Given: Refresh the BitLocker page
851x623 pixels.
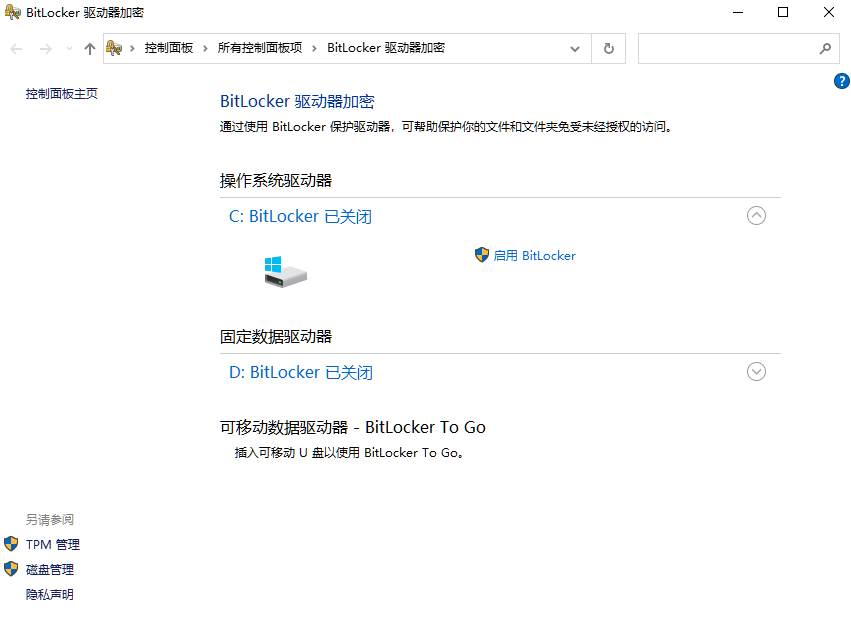Looking at the screenshot, I should 608,49.
